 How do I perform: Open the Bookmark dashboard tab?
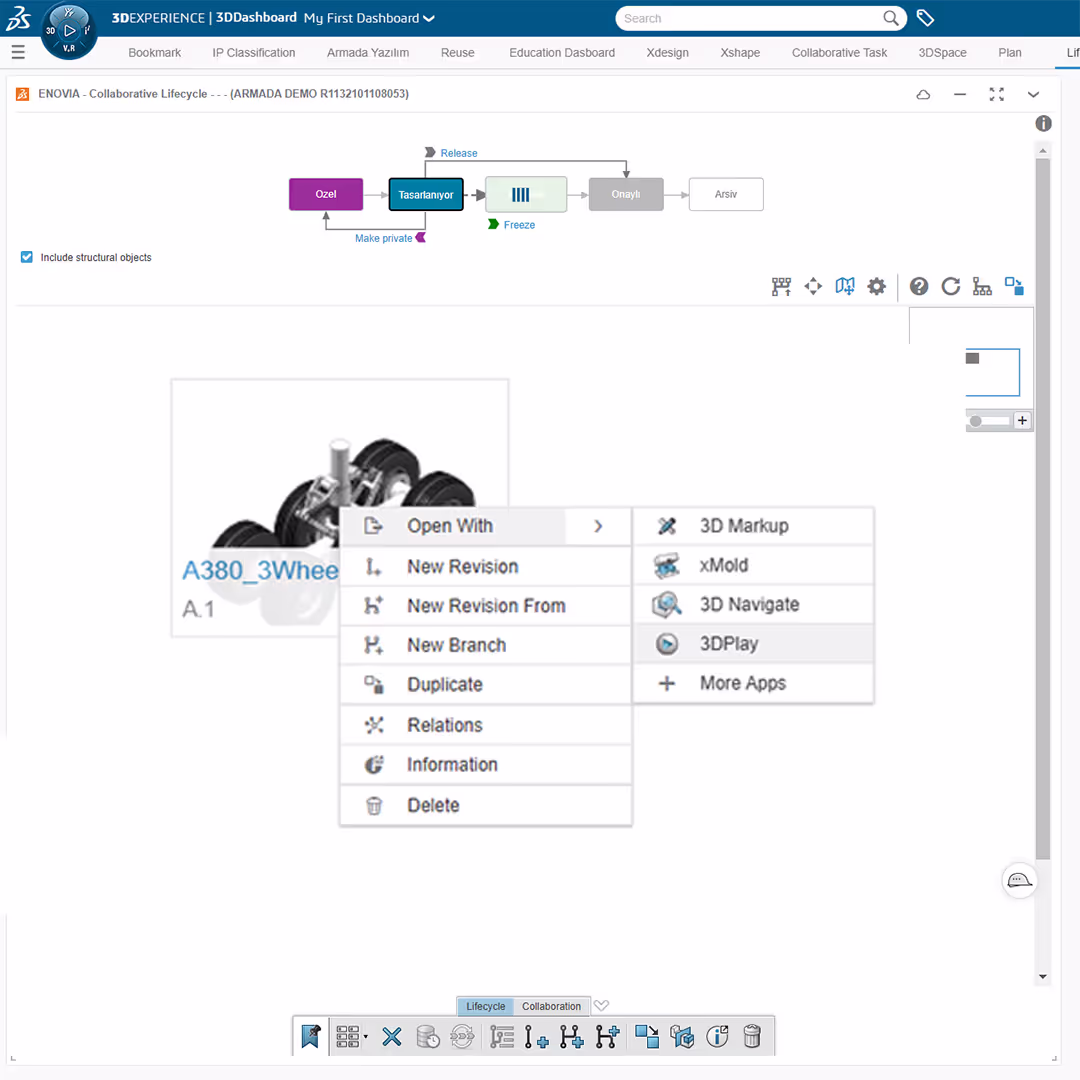pyautogui.click(x=154, y=52)
